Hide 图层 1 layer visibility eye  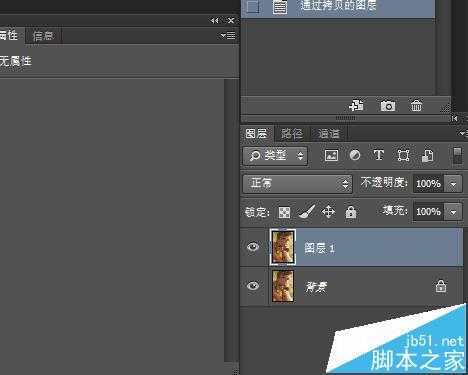pyautogui.click(x=253, y=247)
